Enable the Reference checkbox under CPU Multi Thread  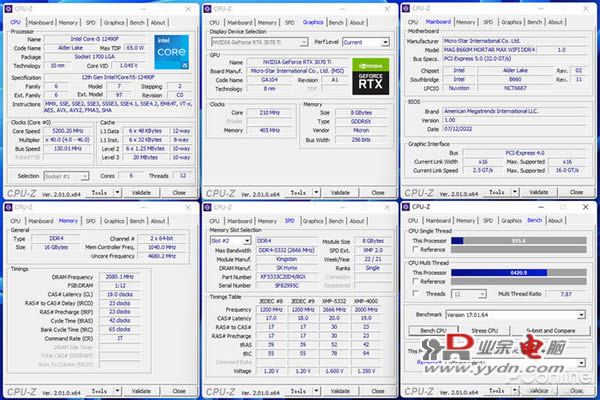click(x=416, y=281)
